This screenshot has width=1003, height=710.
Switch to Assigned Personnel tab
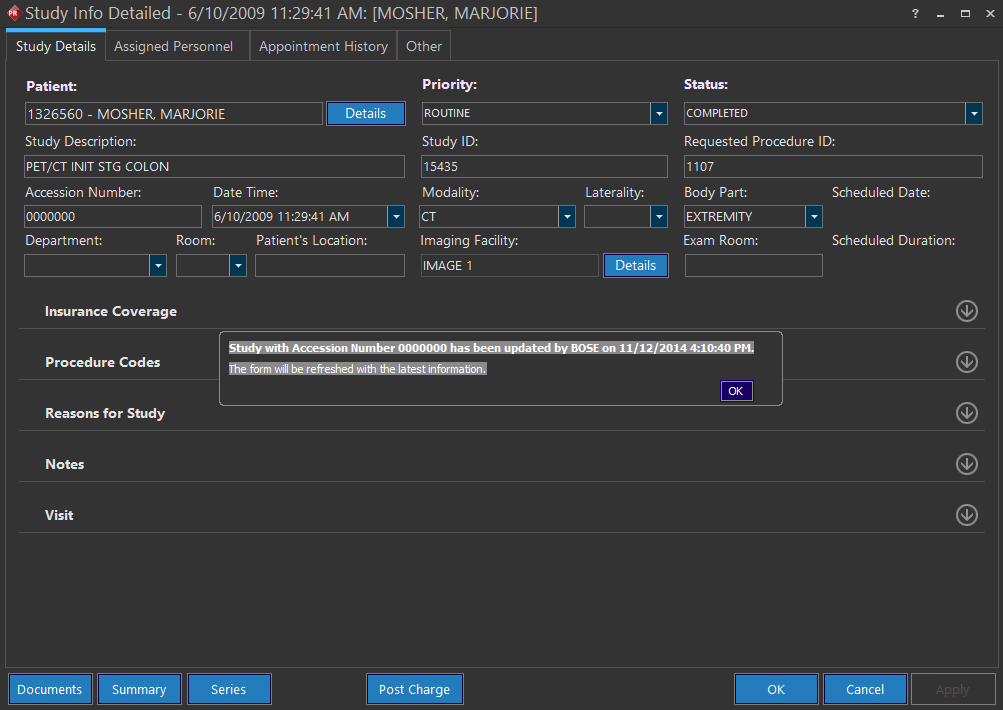[174, 46]
